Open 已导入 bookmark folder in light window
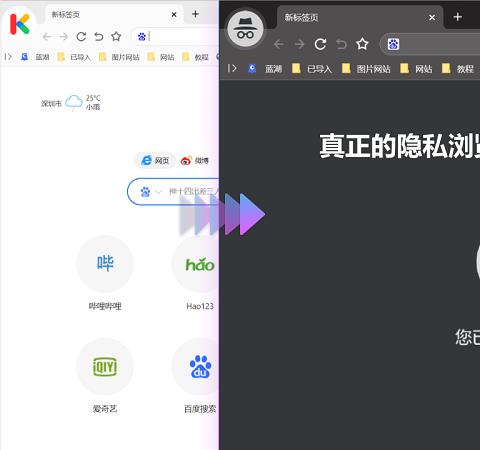 point(74,57)
